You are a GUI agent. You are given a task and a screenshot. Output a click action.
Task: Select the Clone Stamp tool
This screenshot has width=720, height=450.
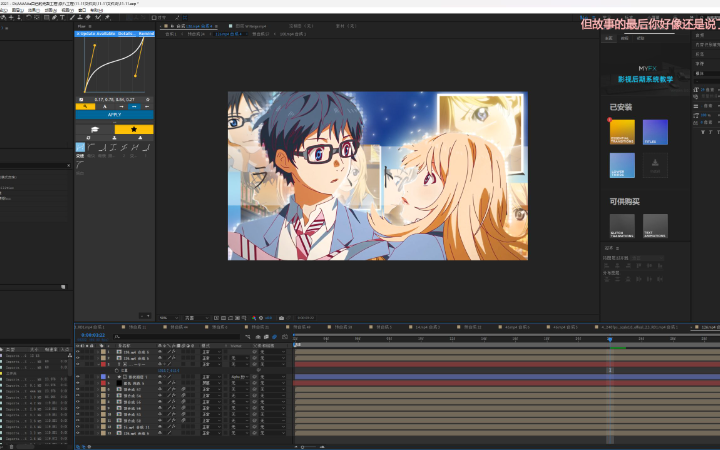(x=80, y=17)
